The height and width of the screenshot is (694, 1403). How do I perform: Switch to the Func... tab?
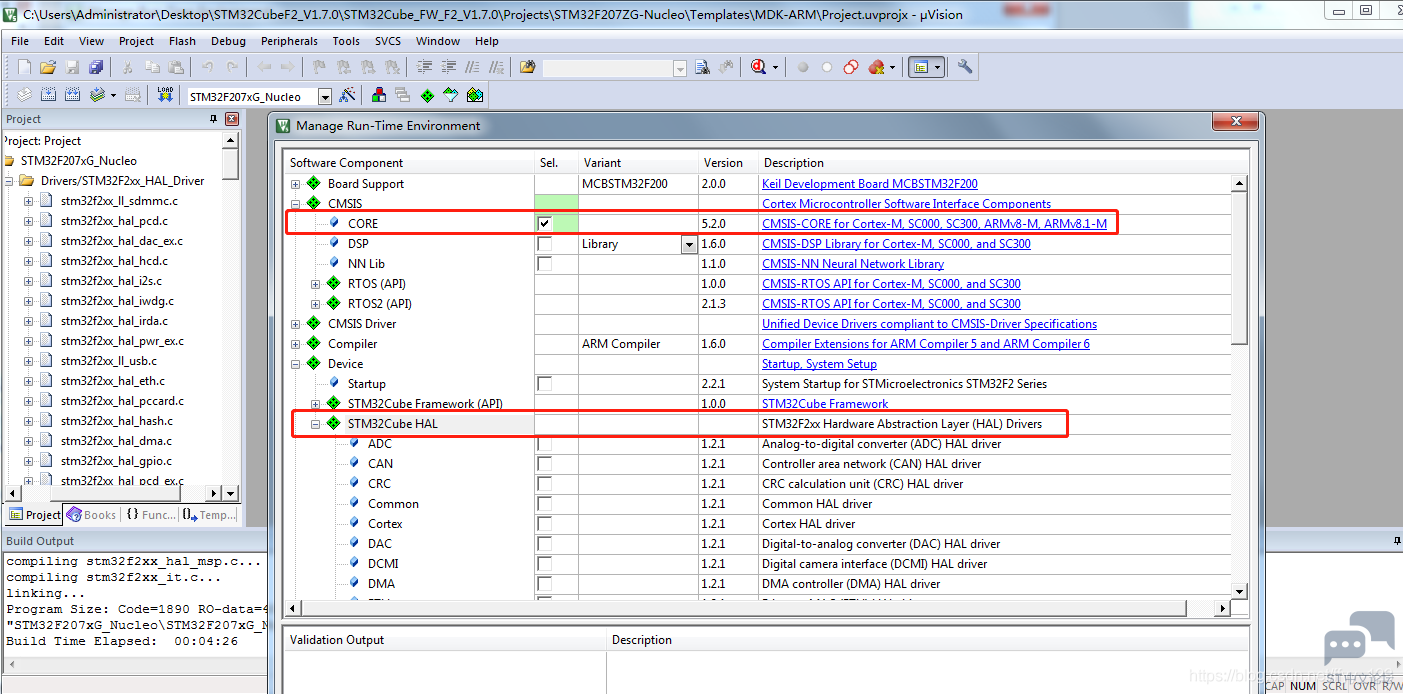pyautogui.click(x=150, y=515)
